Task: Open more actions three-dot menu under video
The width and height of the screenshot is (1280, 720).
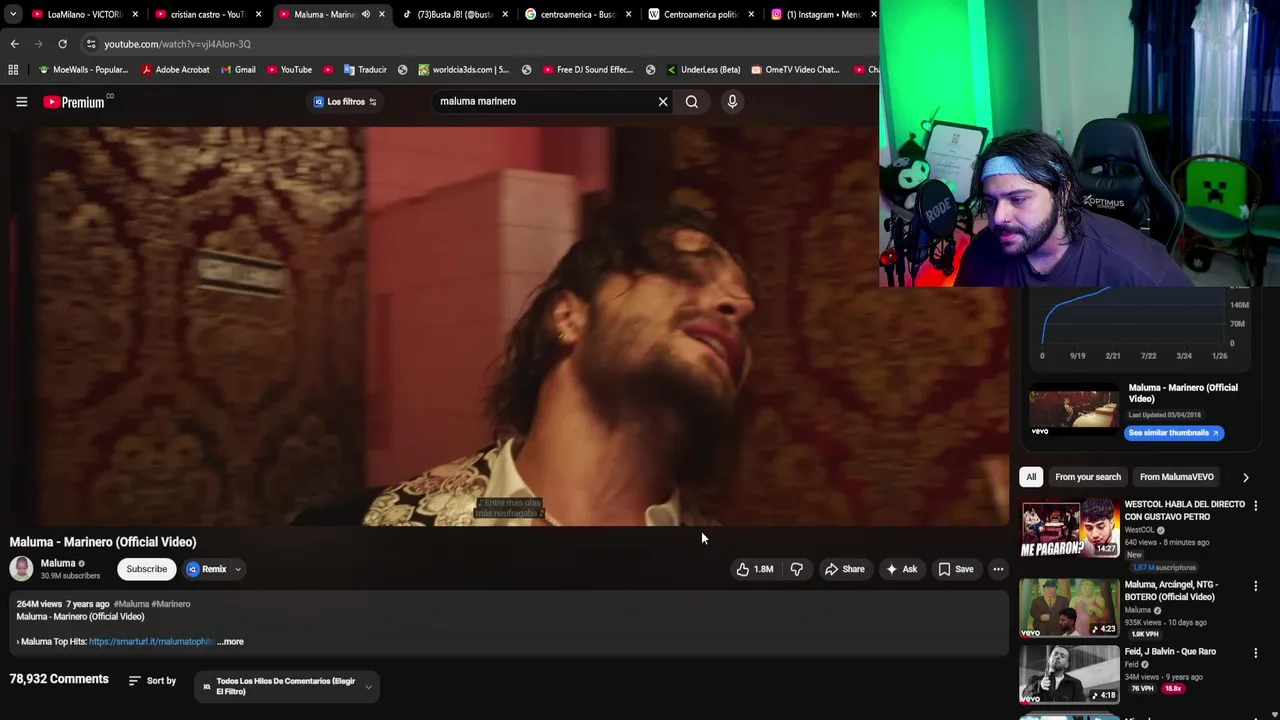Action: [x=998, y=569]
